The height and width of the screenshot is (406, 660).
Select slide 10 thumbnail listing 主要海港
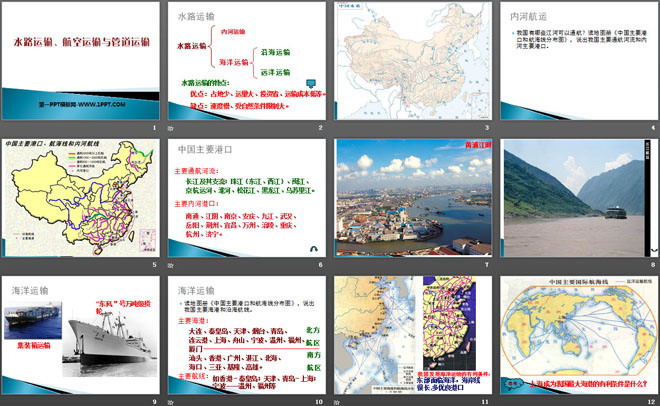click(247, 335)
